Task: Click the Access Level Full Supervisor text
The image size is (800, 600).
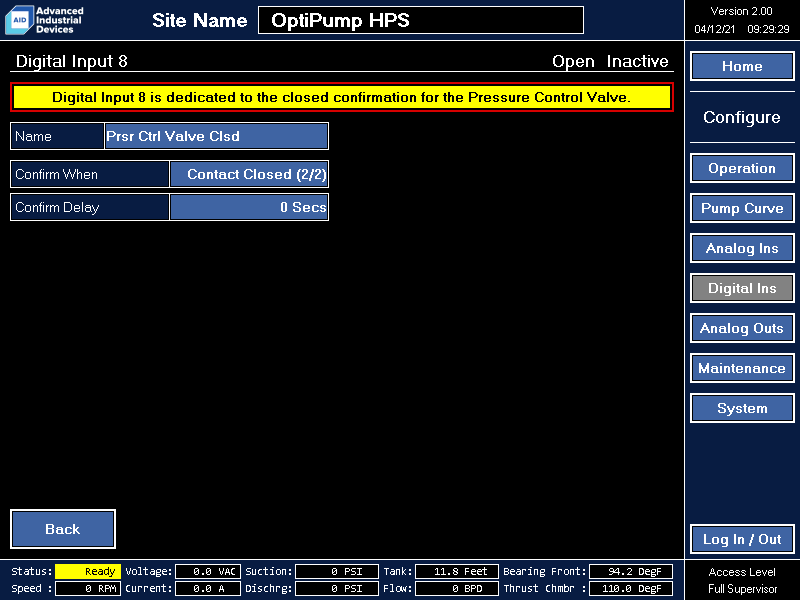Action: pyautogui.click(x=742, y=580)
